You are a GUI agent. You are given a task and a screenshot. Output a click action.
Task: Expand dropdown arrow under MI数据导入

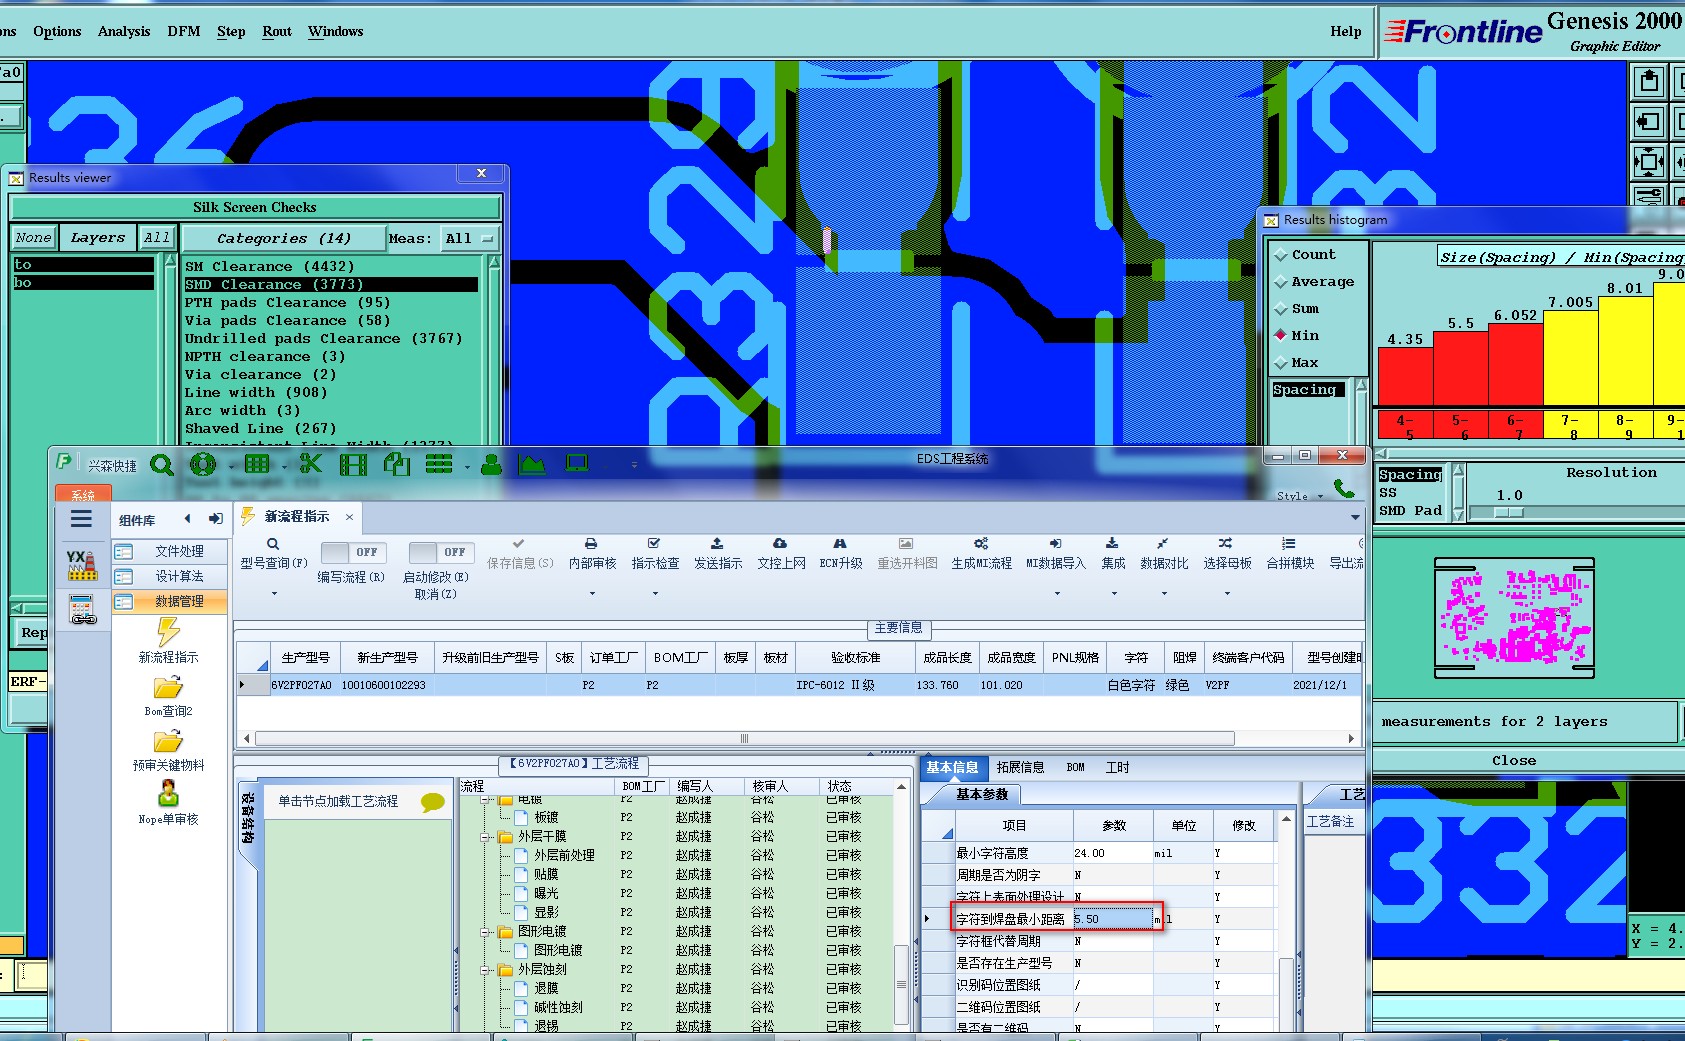click(1057, 594)
